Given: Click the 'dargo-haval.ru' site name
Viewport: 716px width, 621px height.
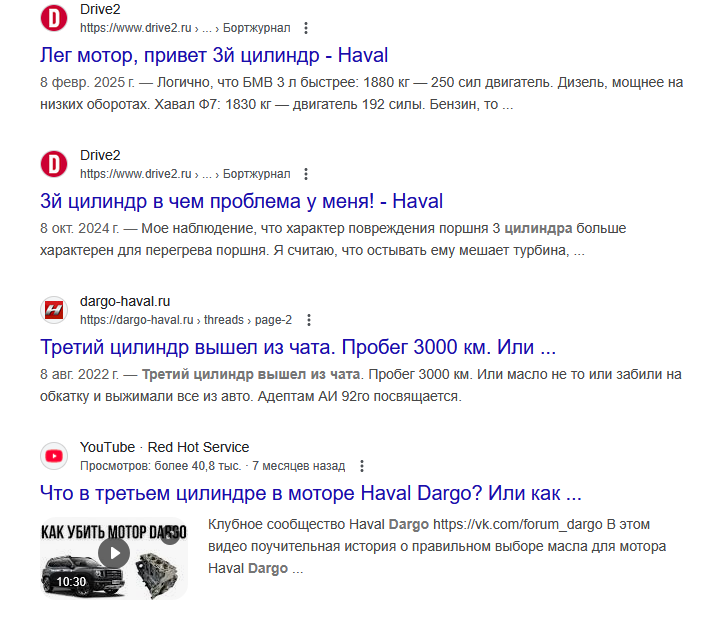Looking at the screenshot, I should (125, 301).
